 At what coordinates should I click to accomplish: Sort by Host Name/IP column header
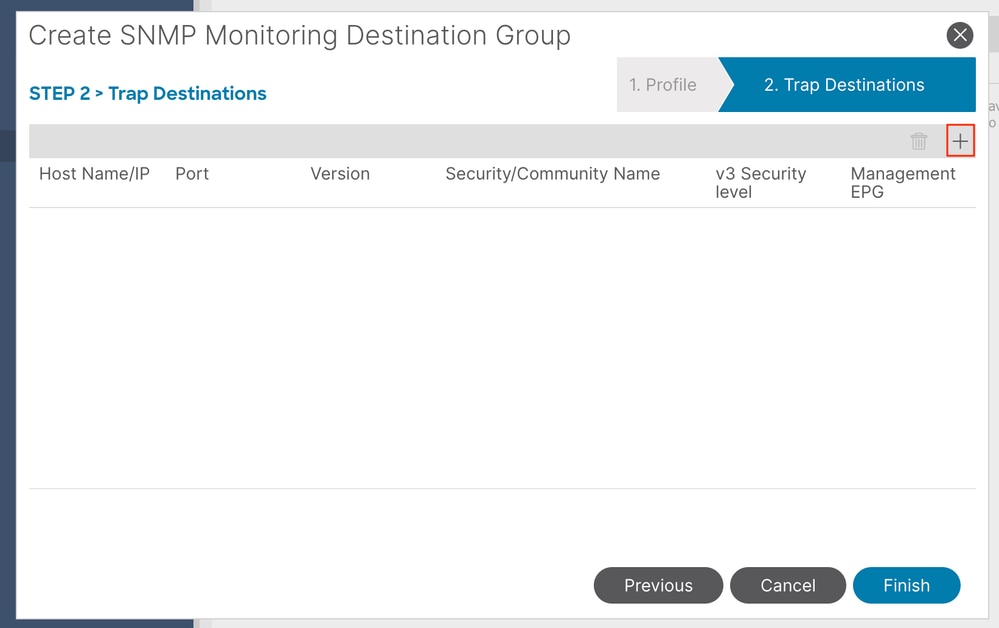94,174
